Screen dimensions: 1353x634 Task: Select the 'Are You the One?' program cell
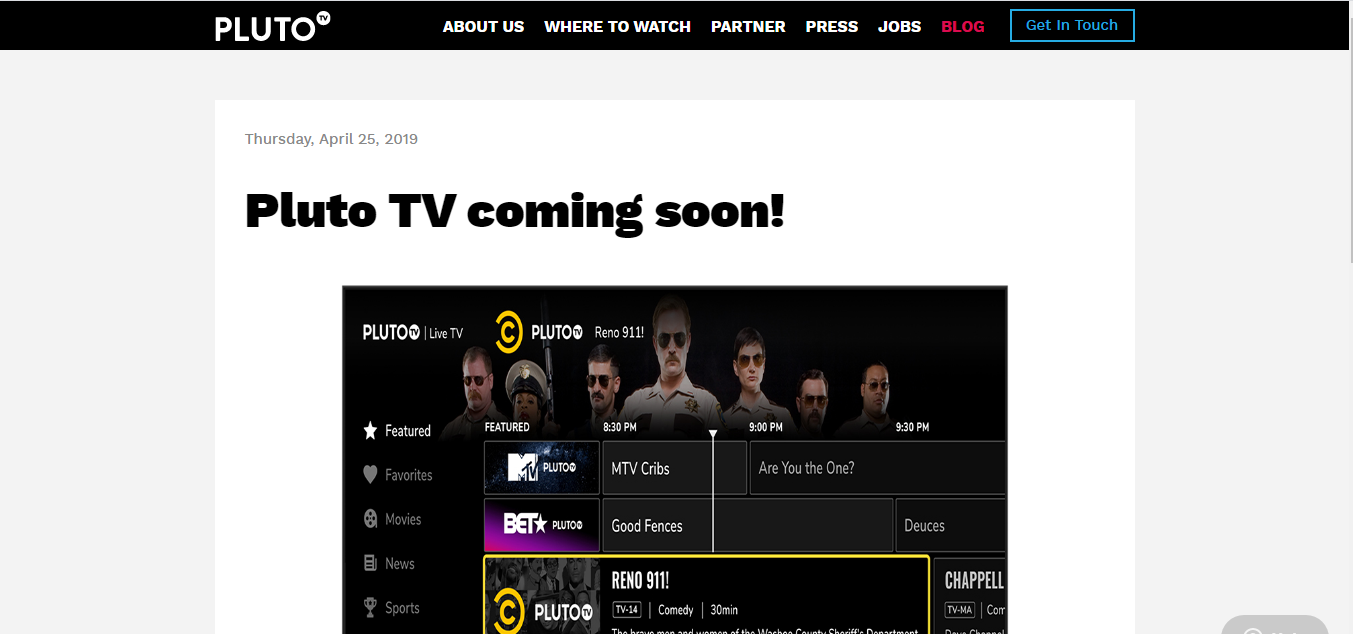tap(878, 468)
